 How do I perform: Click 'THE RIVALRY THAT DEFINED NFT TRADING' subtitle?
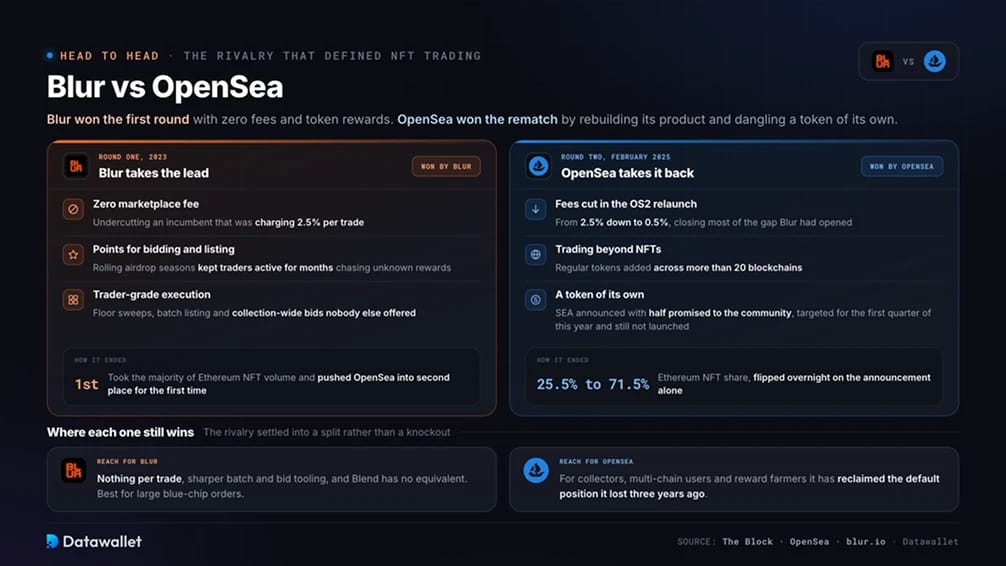click(332, 56)
